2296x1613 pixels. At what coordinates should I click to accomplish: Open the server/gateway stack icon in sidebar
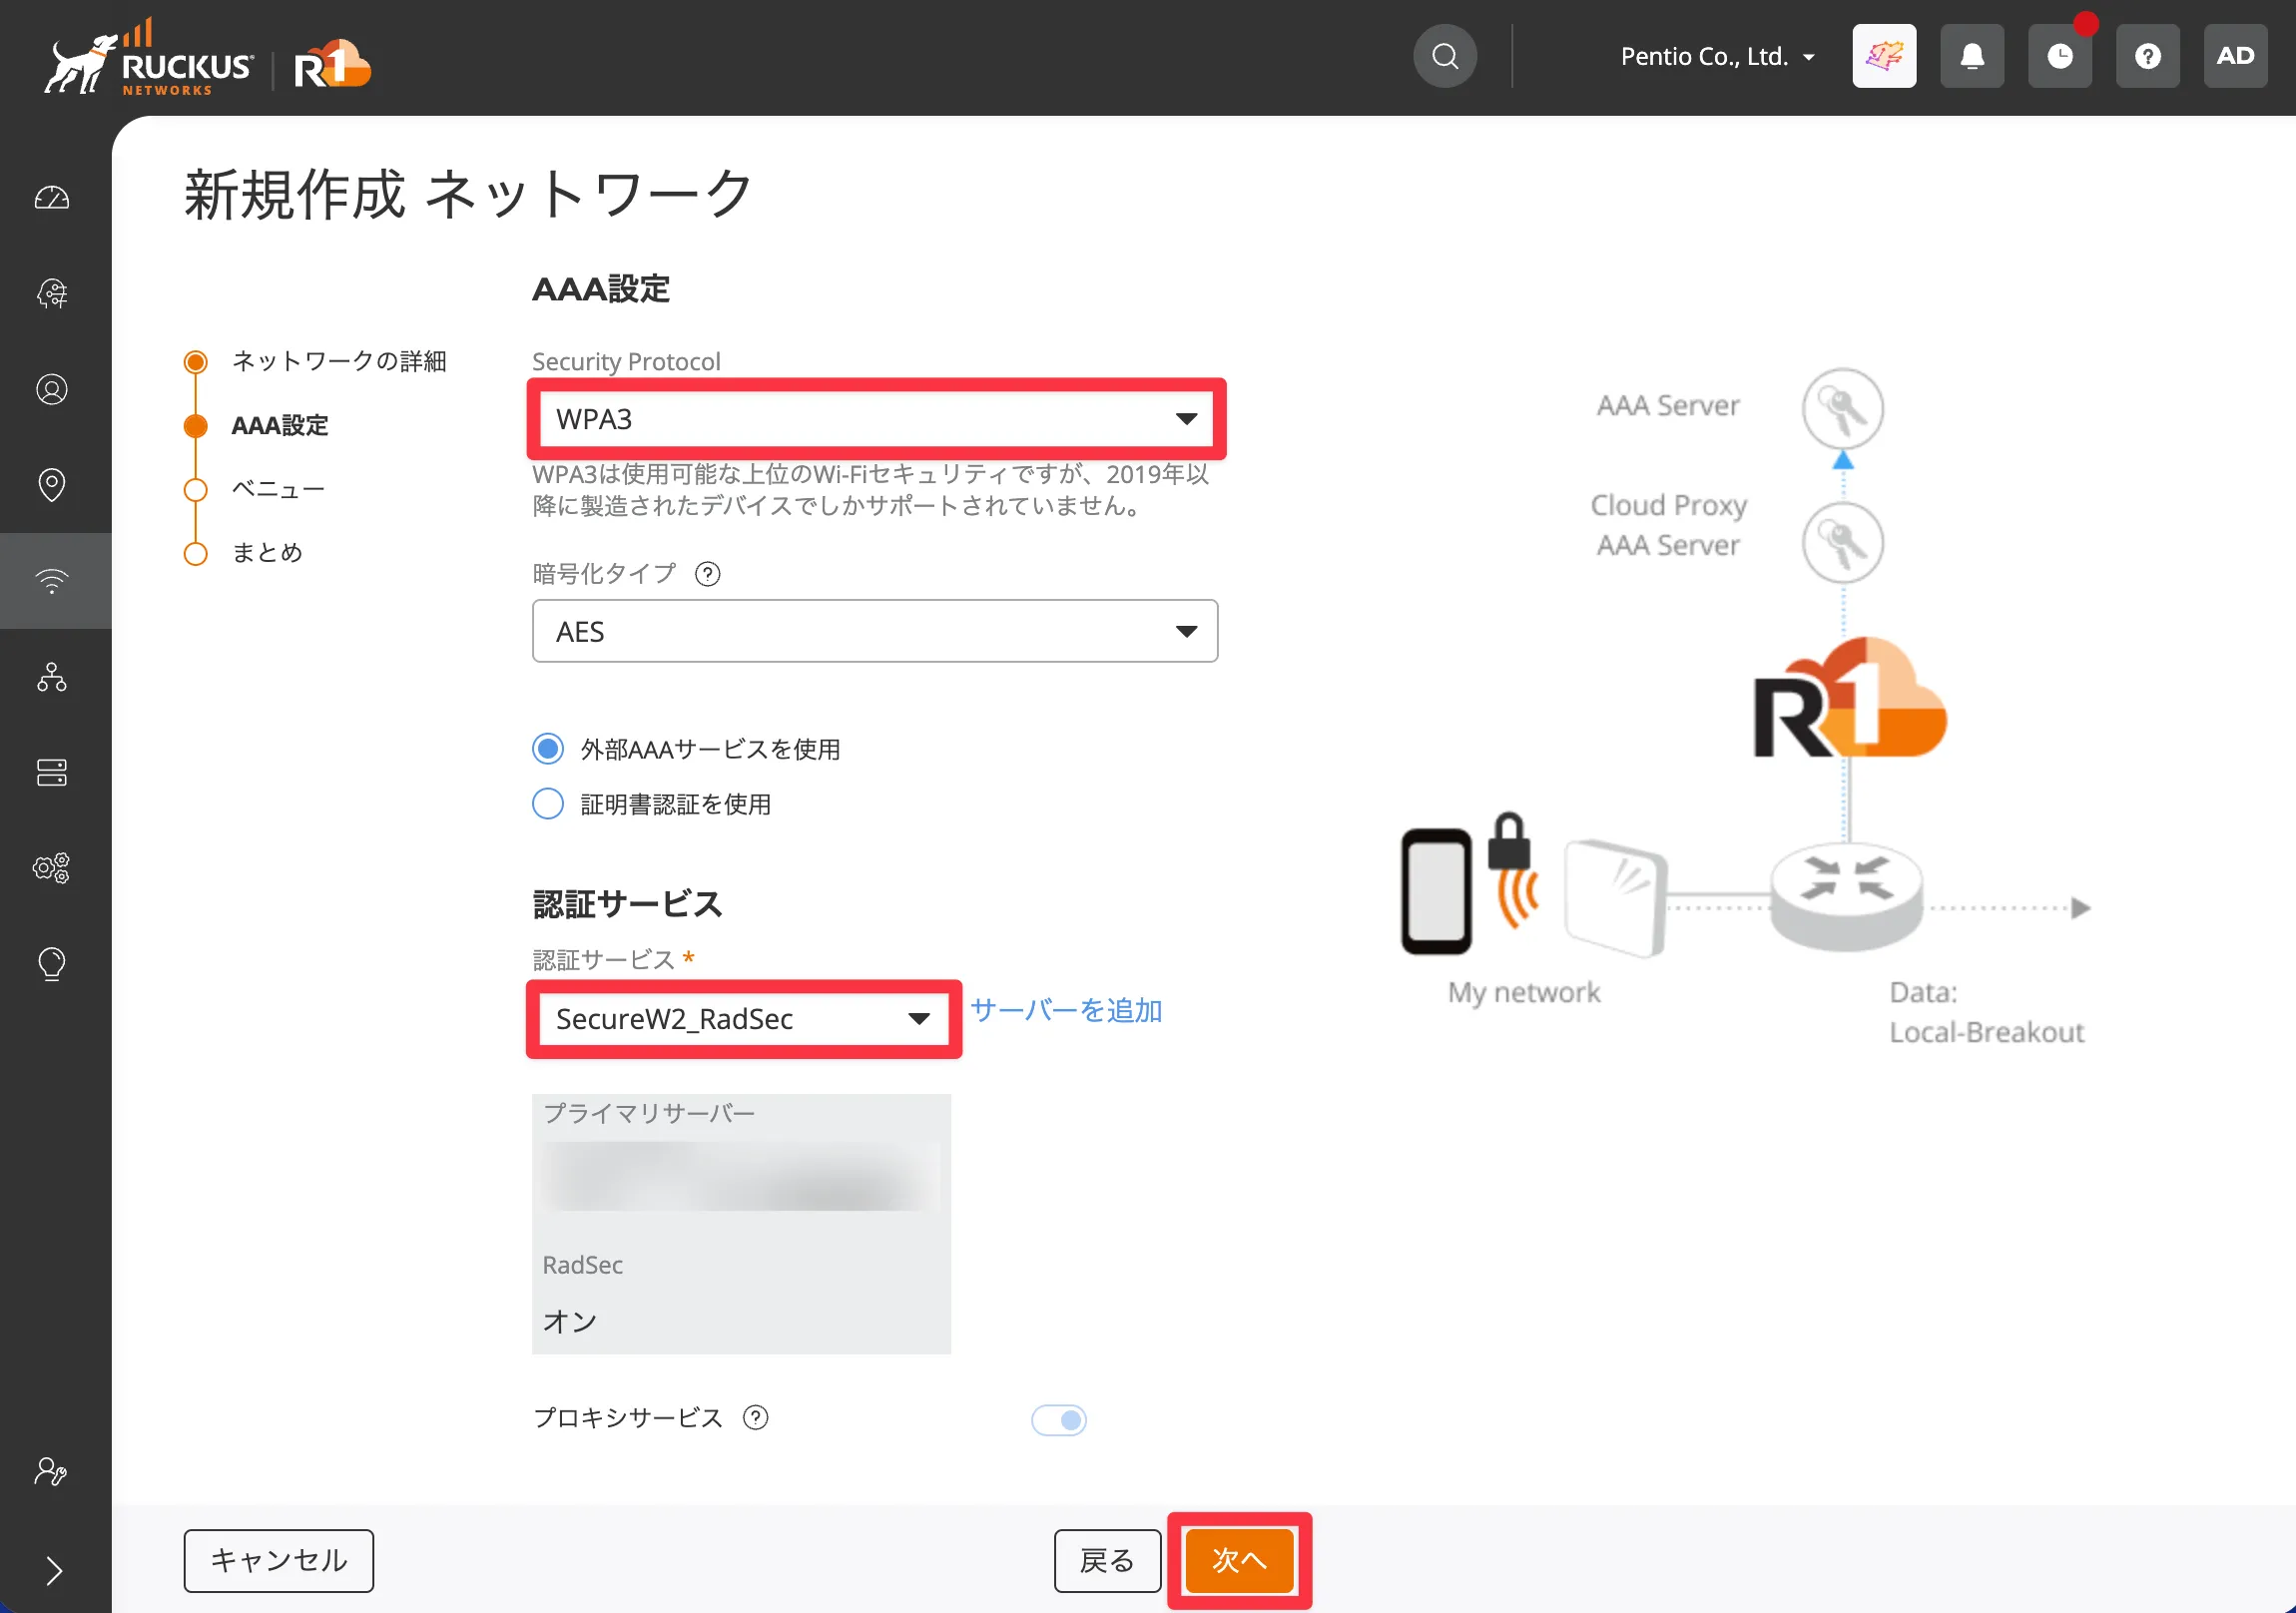(52, 772)
